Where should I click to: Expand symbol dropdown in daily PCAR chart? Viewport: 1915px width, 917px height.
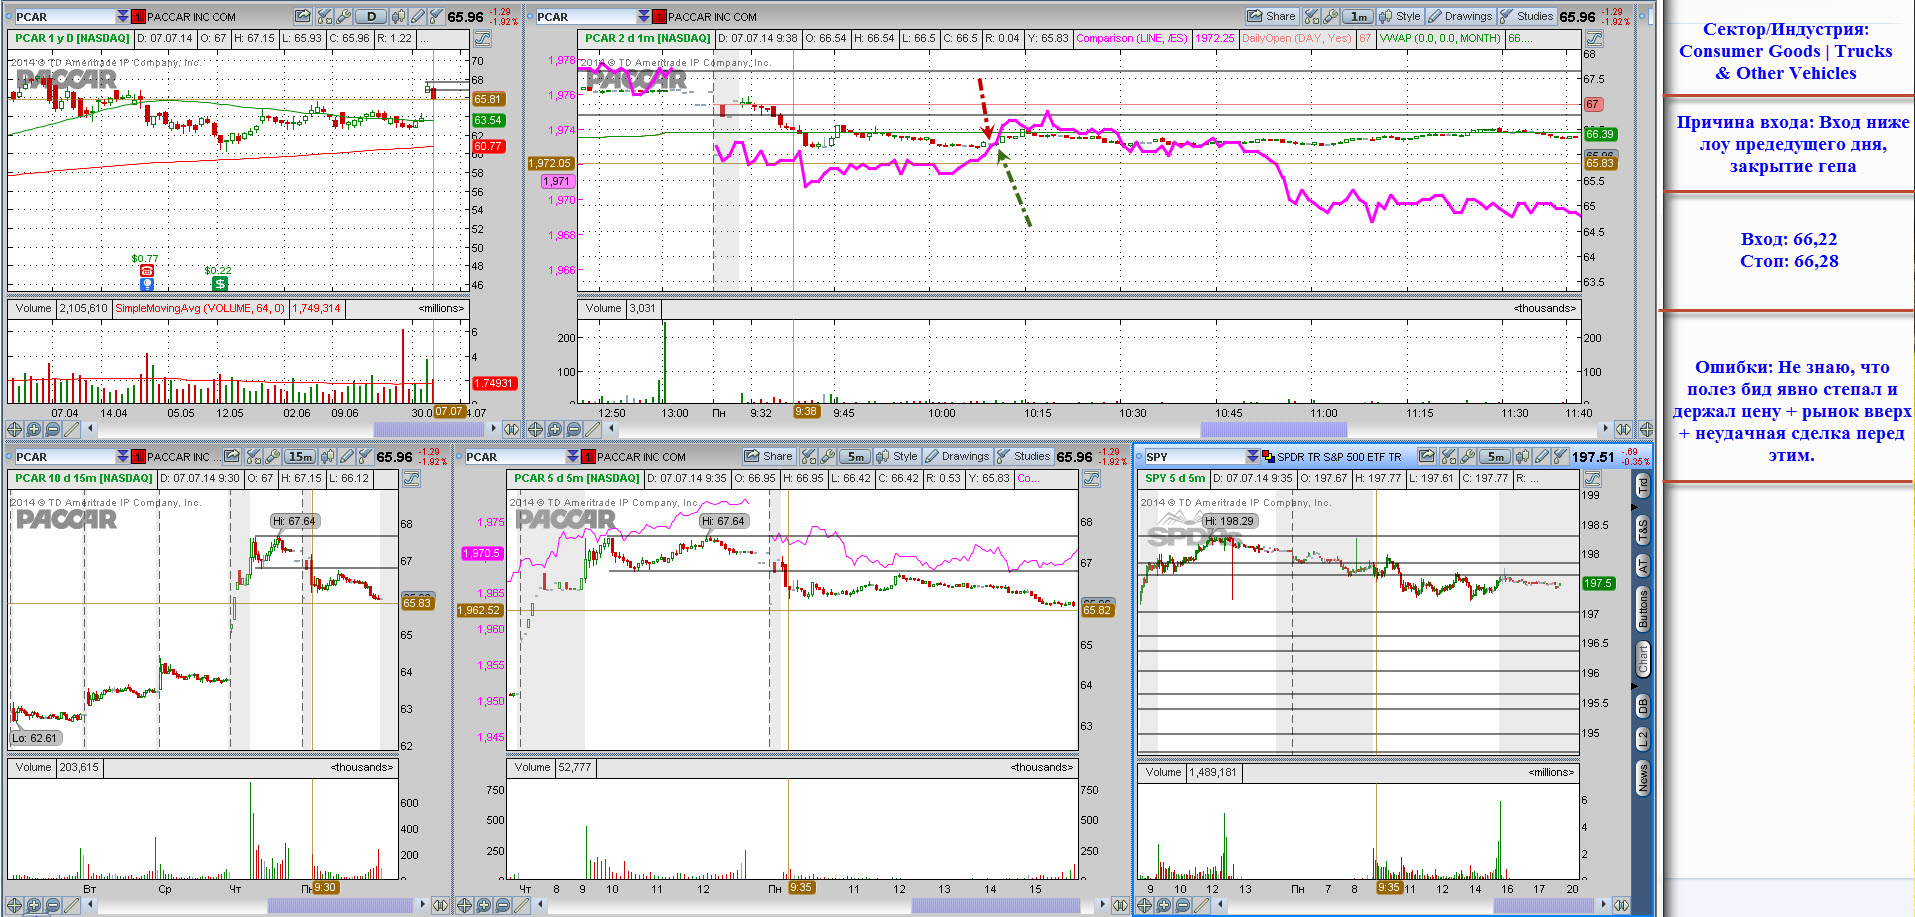tap(122, 16)
